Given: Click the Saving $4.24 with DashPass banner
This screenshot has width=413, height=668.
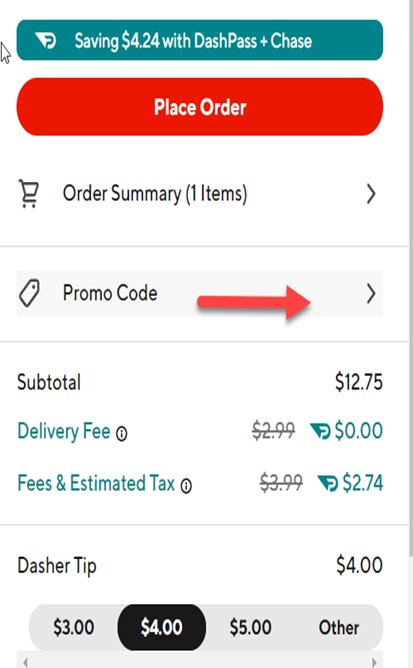Looking at the screenshot, I should (199, 40).
